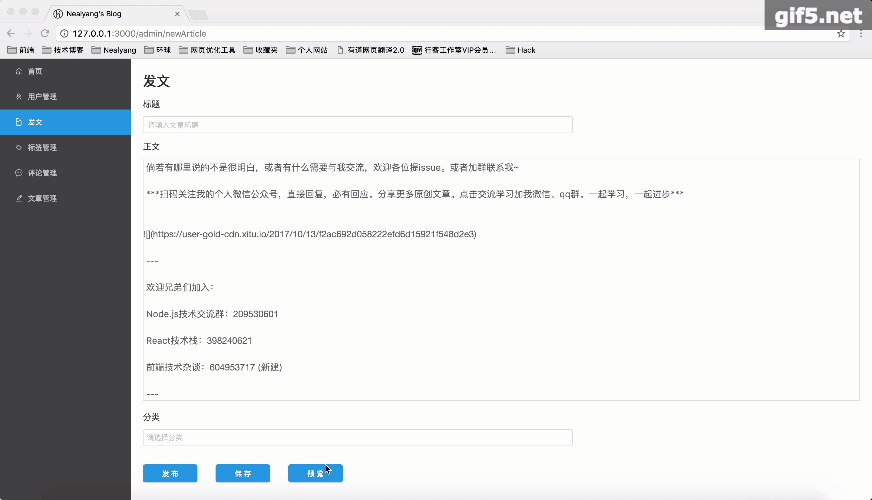Click the user management icon in sidebar
This screenshot has width=872, height=500.
(x=18, y=96)
